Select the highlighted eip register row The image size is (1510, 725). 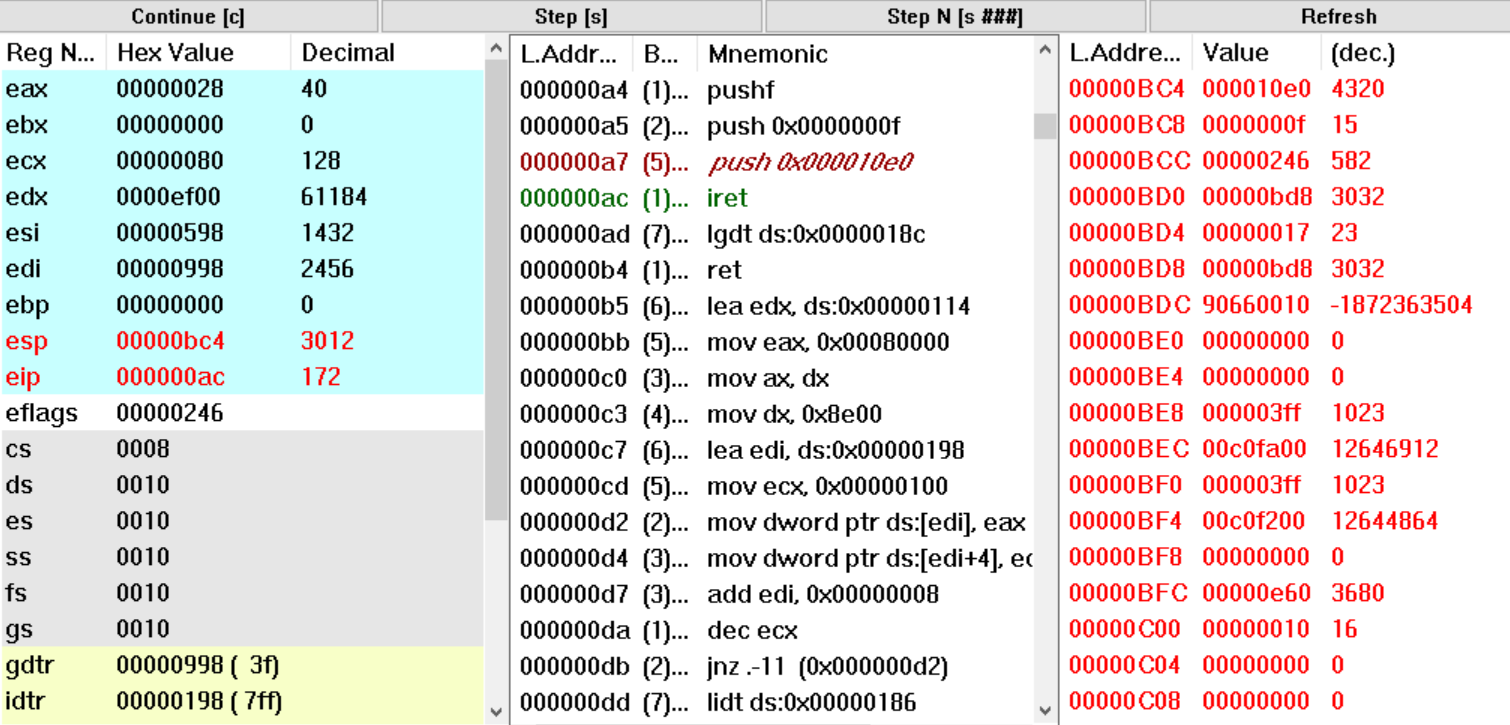242,377
